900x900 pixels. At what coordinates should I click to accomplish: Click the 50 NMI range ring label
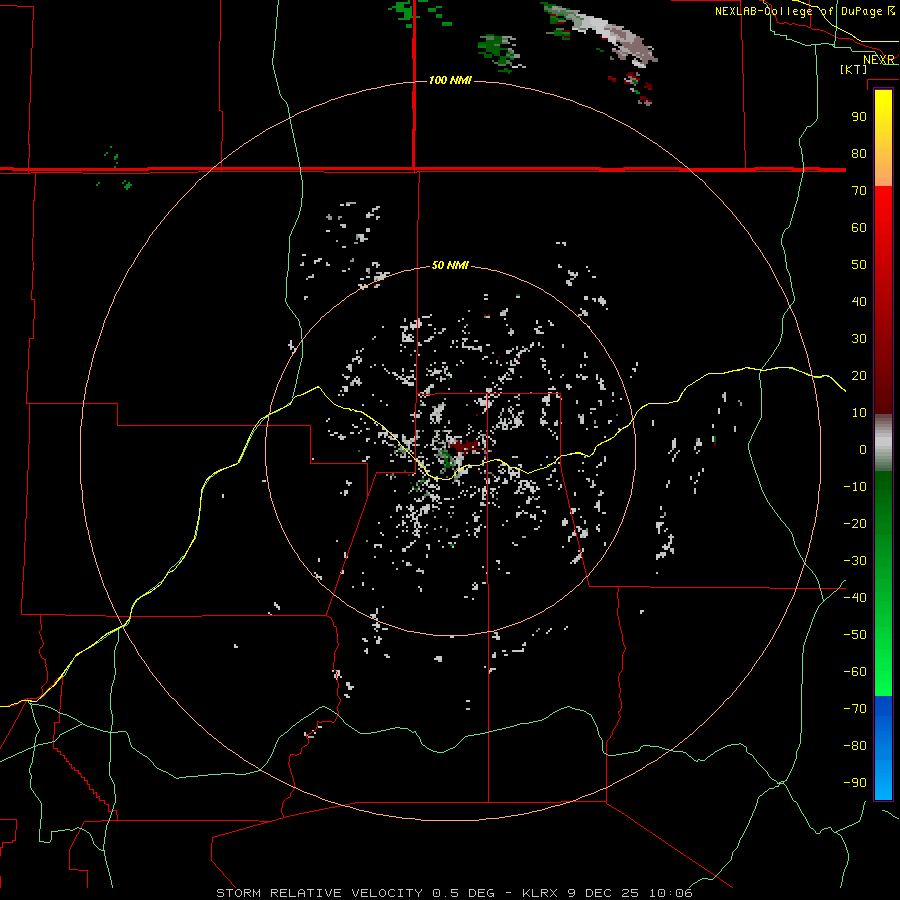(x=450, y=265)
